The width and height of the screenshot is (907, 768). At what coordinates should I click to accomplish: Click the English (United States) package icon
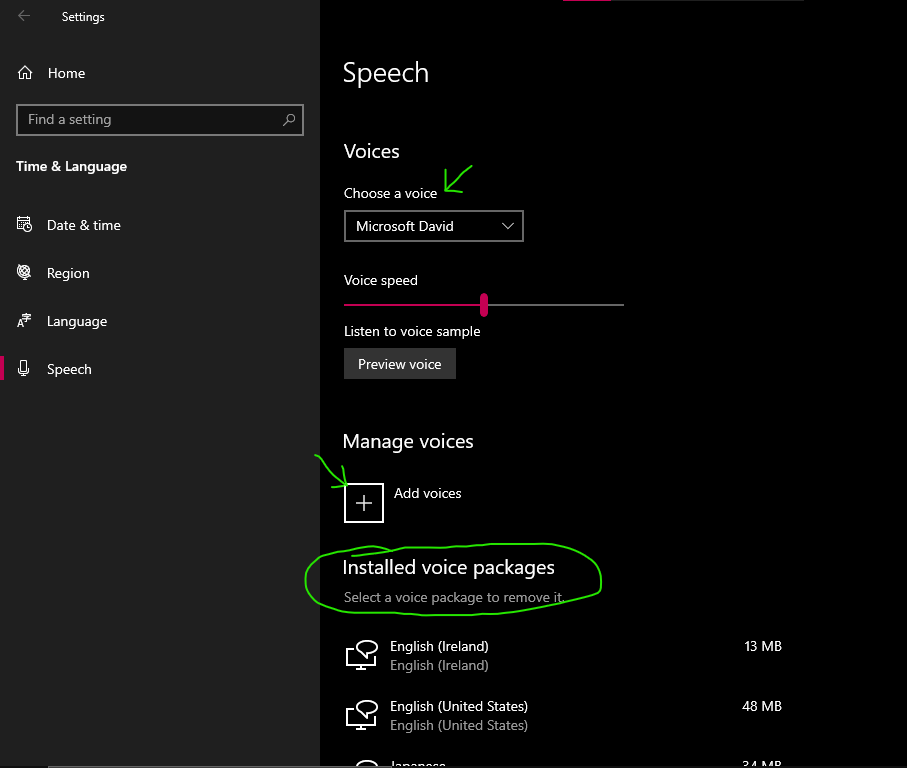click(x=361, y=715)
